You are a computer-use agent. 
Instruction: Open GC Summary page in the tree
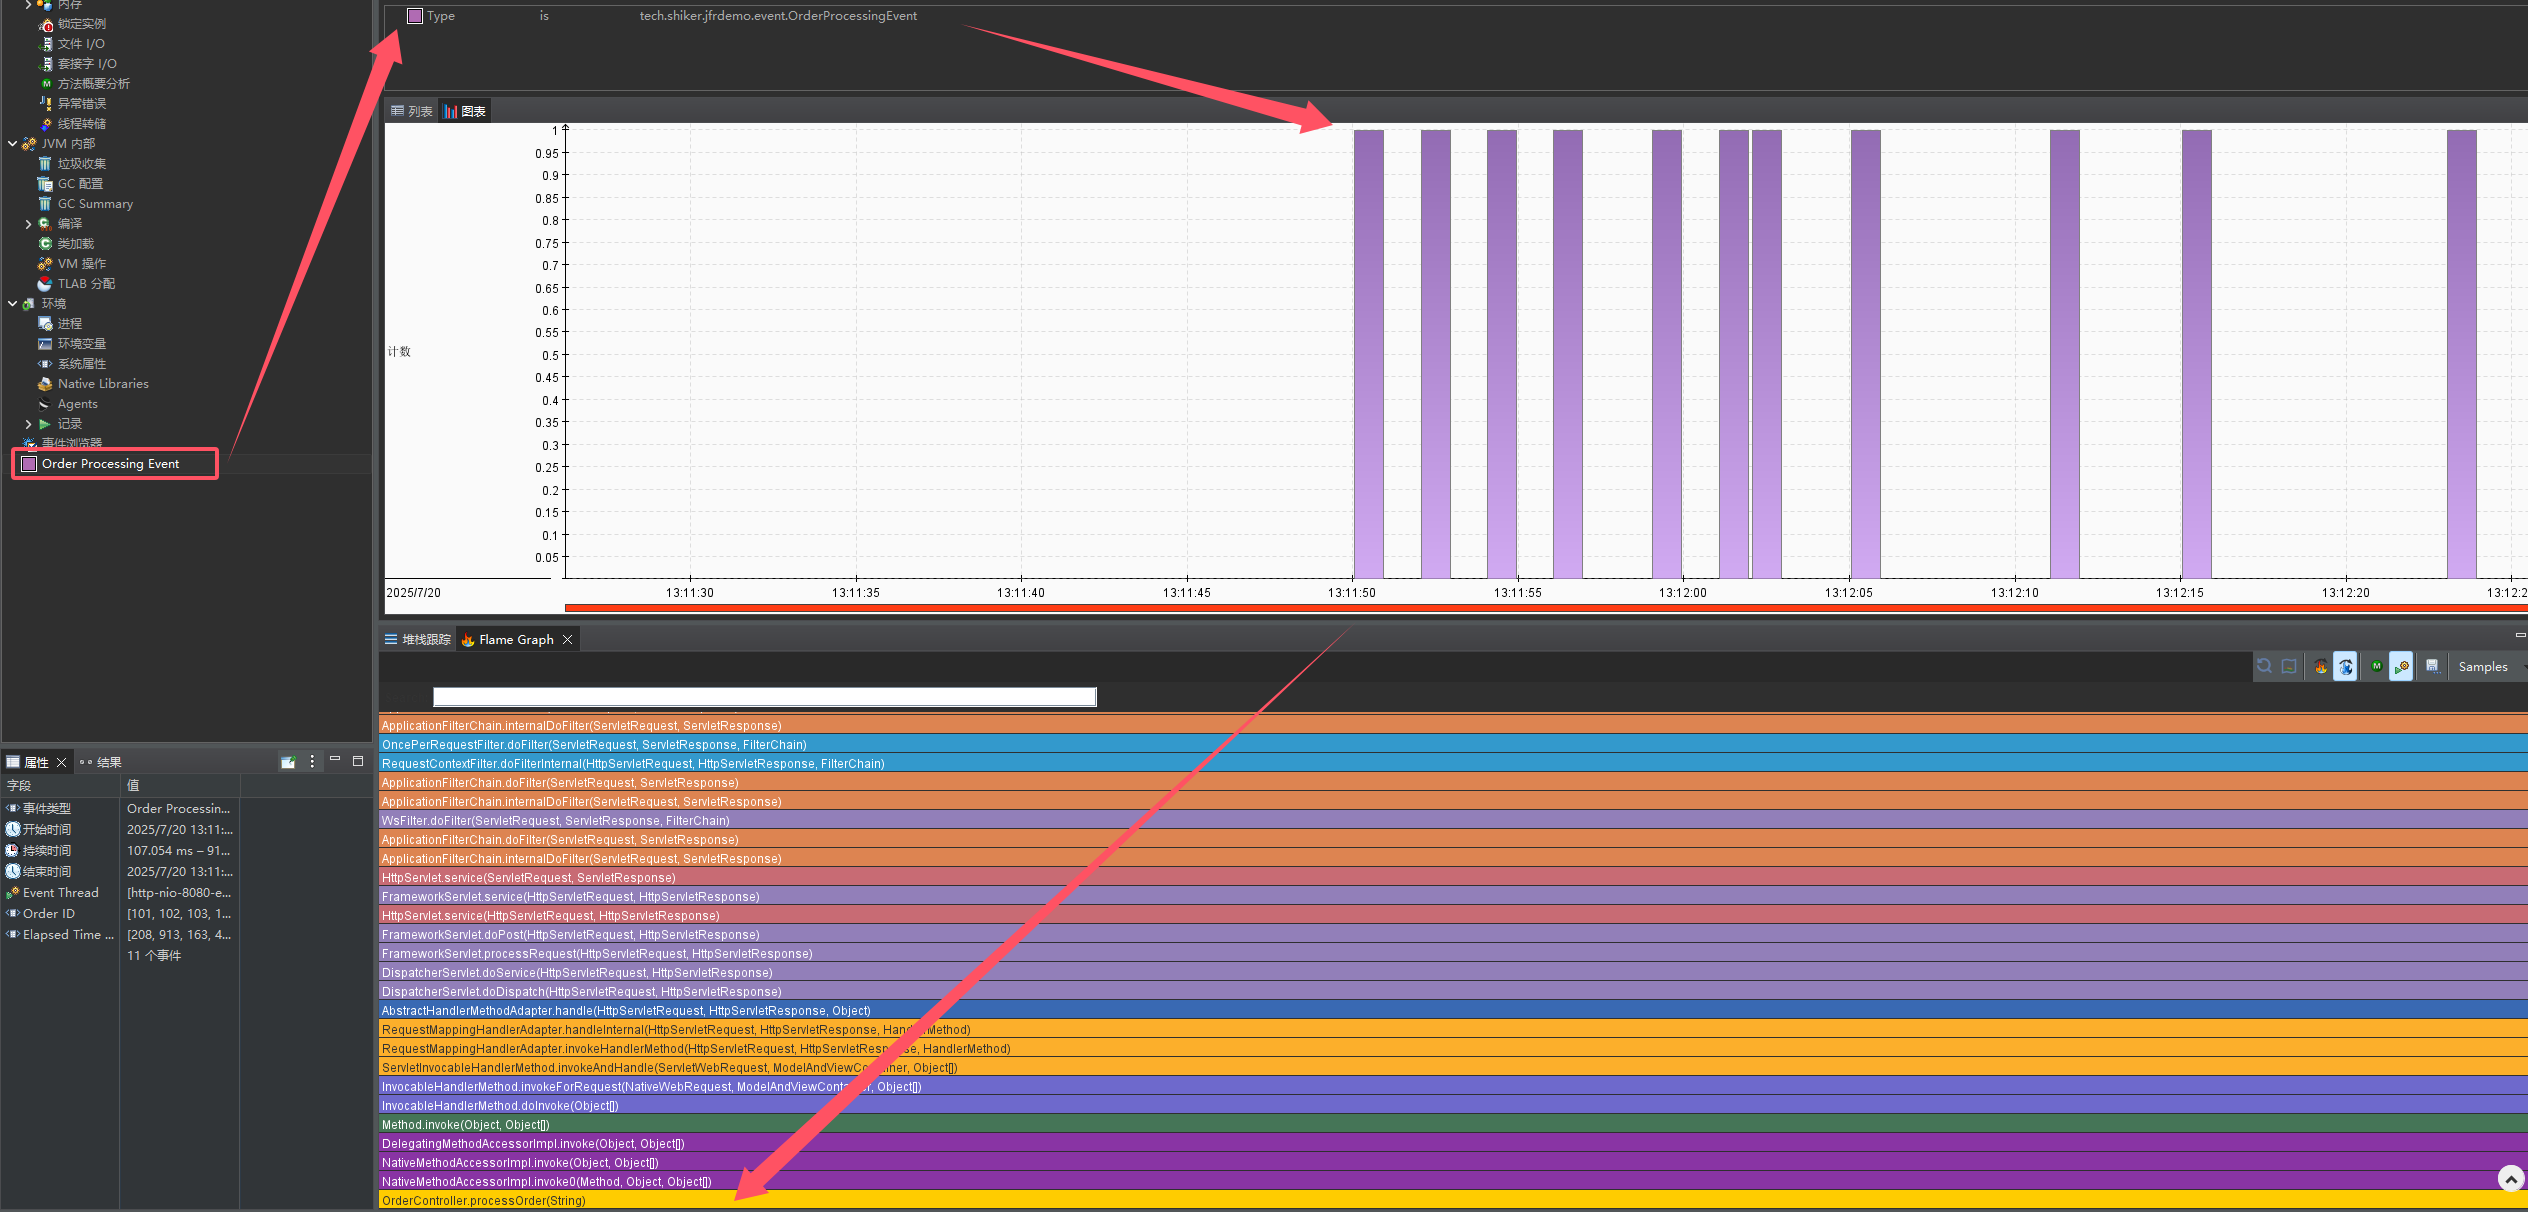coord(94,204)
